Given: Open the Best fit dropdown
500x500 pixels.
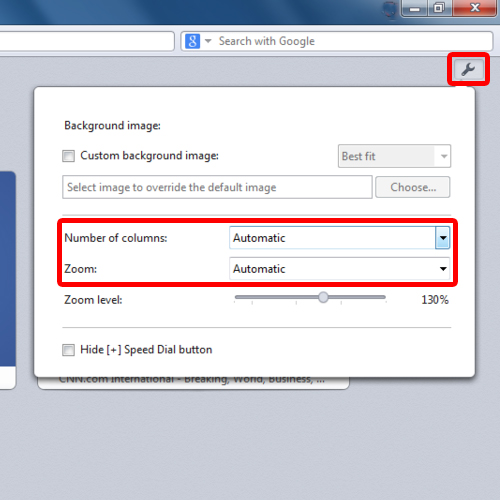Looking at the screenshot, I should [x=394, y=156].
